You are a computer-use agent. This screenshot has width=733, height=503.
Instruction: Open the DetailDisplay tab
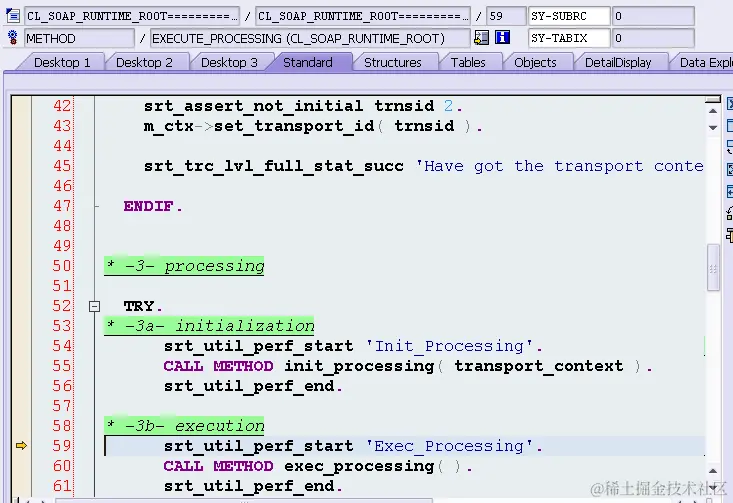(x=618, y=63)
